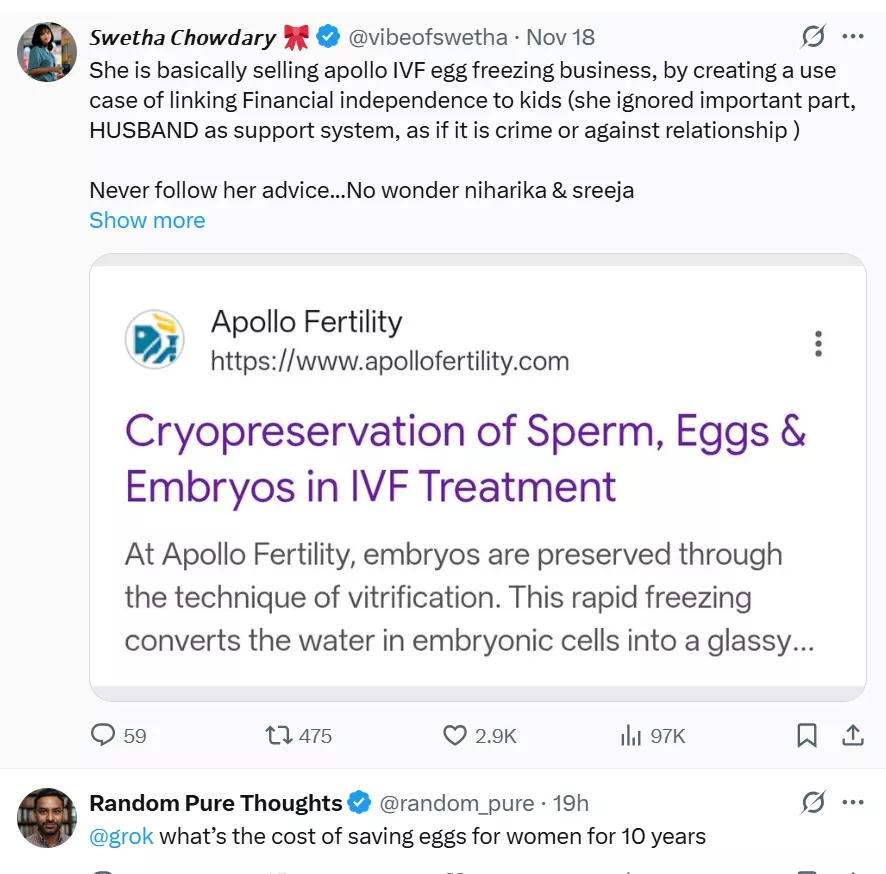Bookmark Swetha Chowdary's post
This screenshot has width=886, height=874.
(x=806, y=736)
